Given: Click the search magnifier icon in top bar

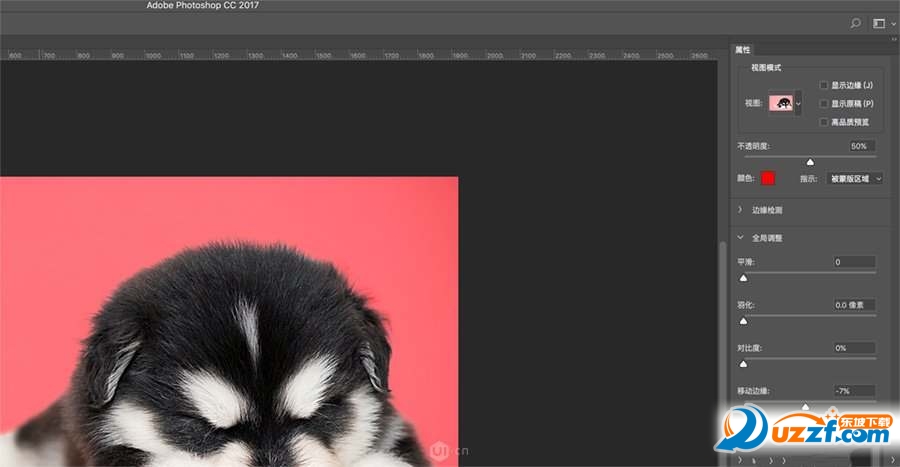Looking at the screenshot, I should 855,24.
